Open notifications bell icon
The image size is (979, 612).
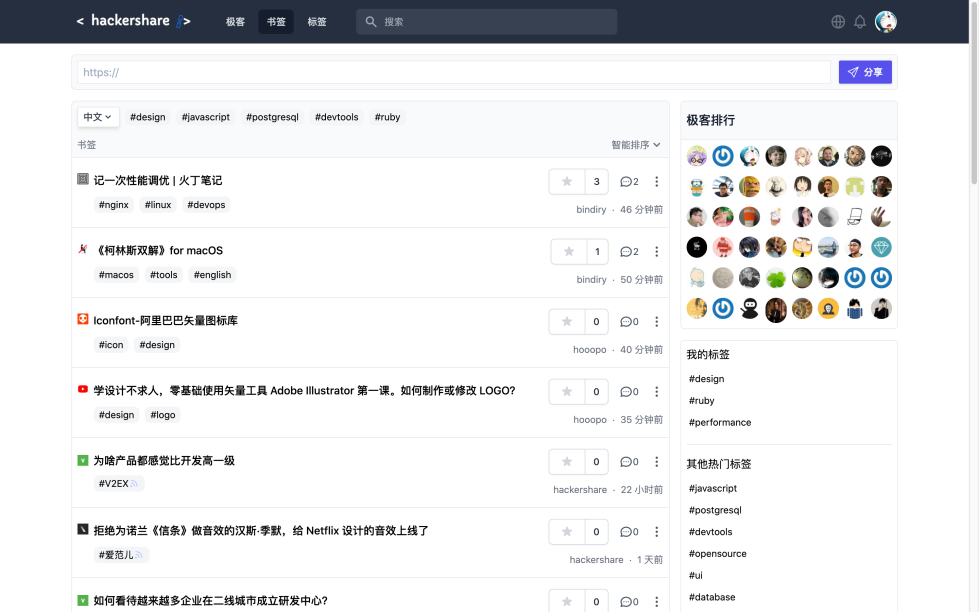tap(860, 22)
